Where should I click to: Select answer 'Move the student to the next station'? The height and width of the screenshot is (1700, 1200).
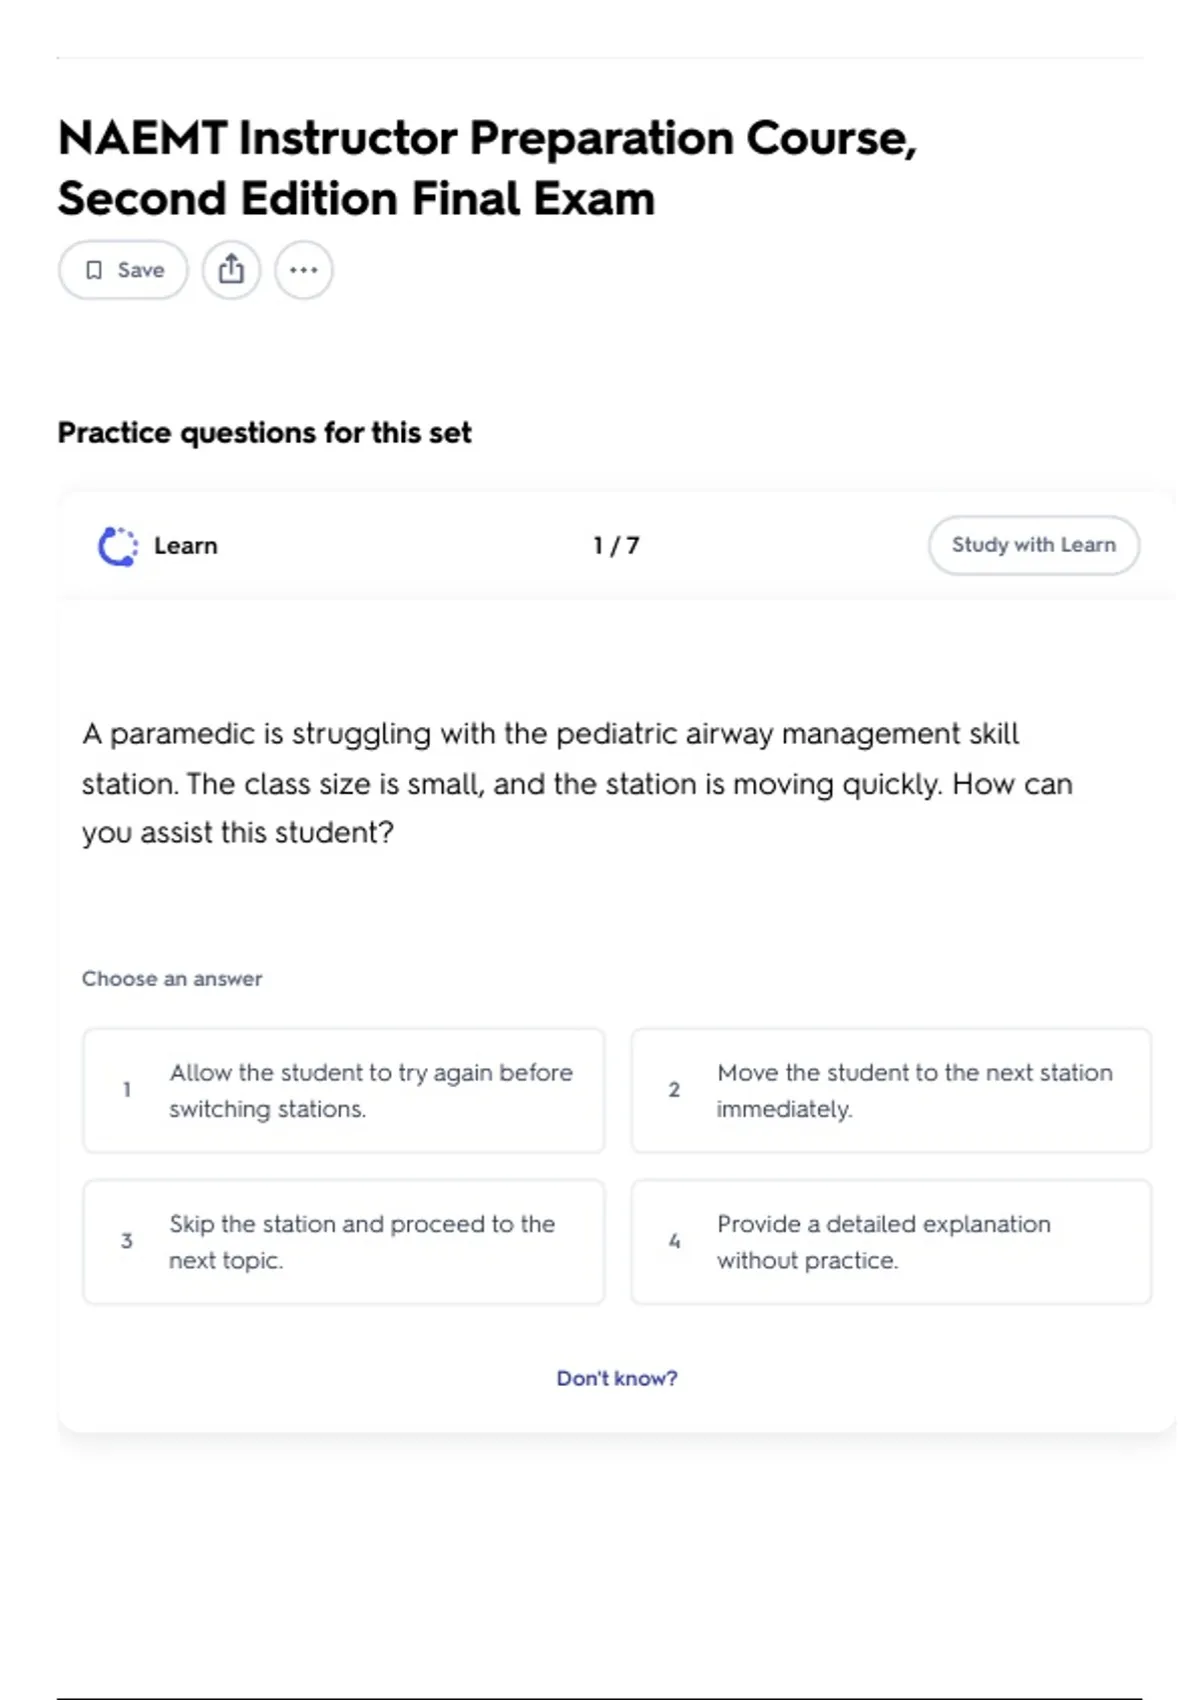click(x=891, y=1090)
